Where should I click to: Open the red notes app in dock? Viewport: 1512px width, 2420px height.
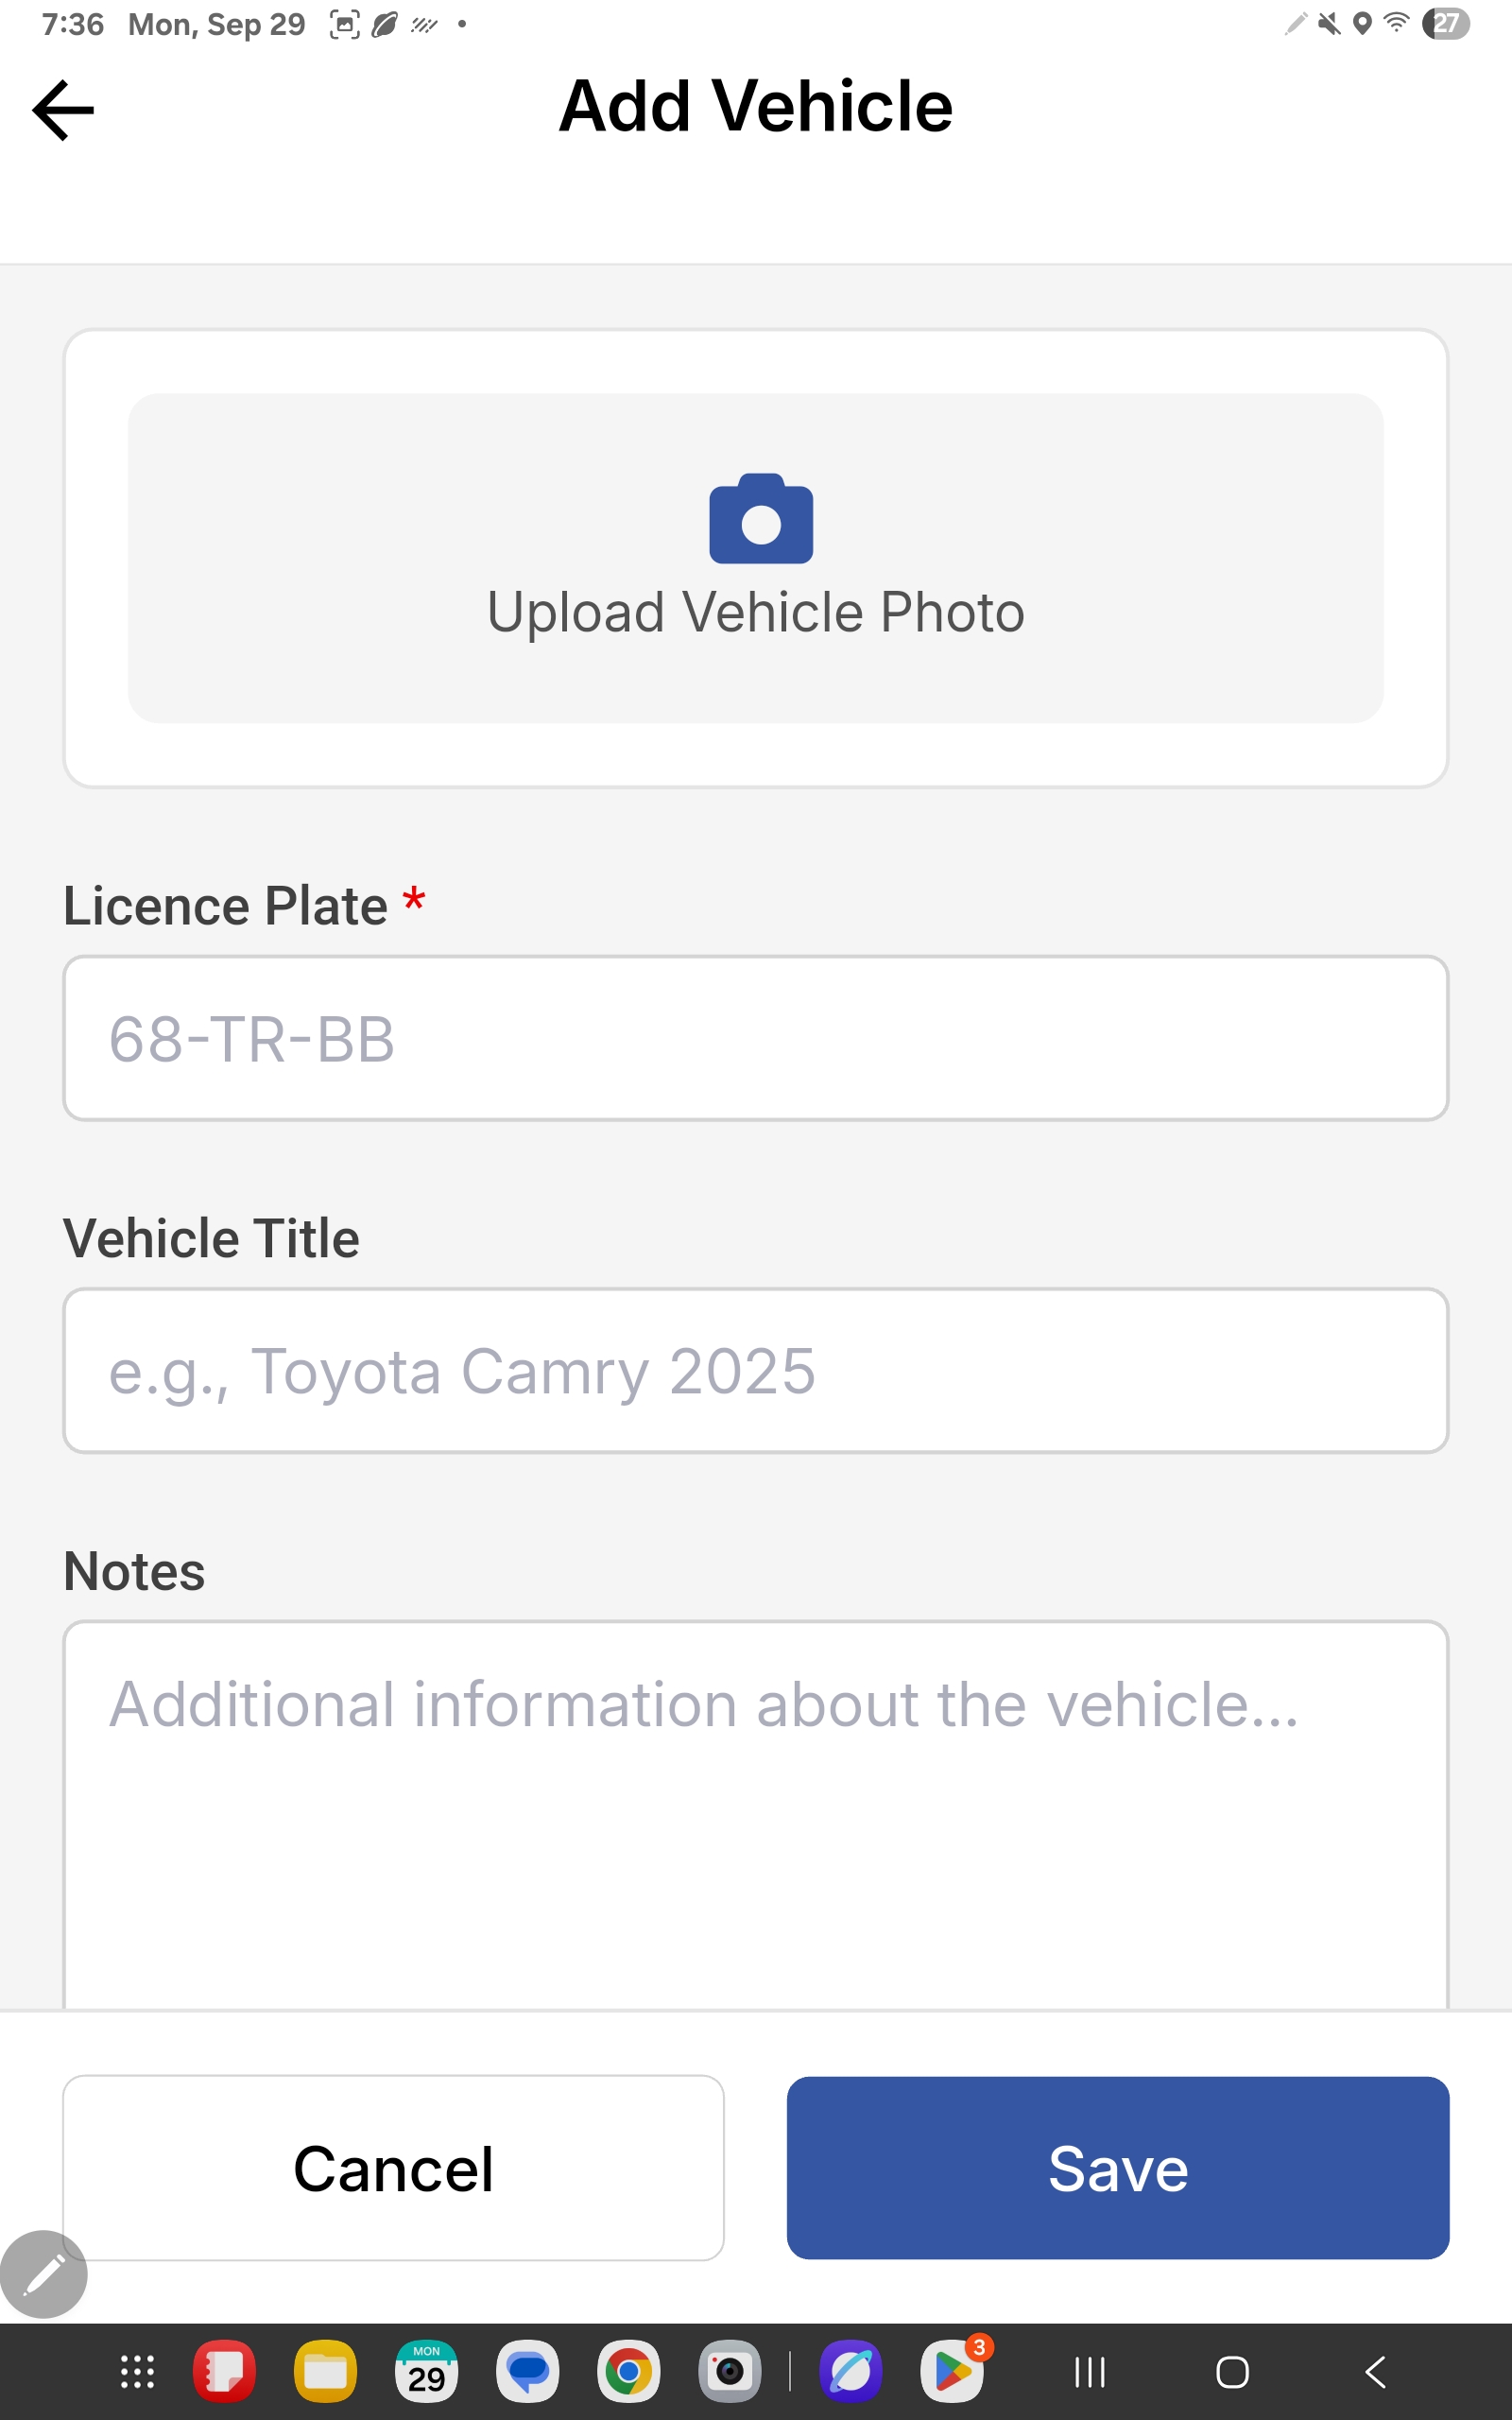click(224, 2372)
